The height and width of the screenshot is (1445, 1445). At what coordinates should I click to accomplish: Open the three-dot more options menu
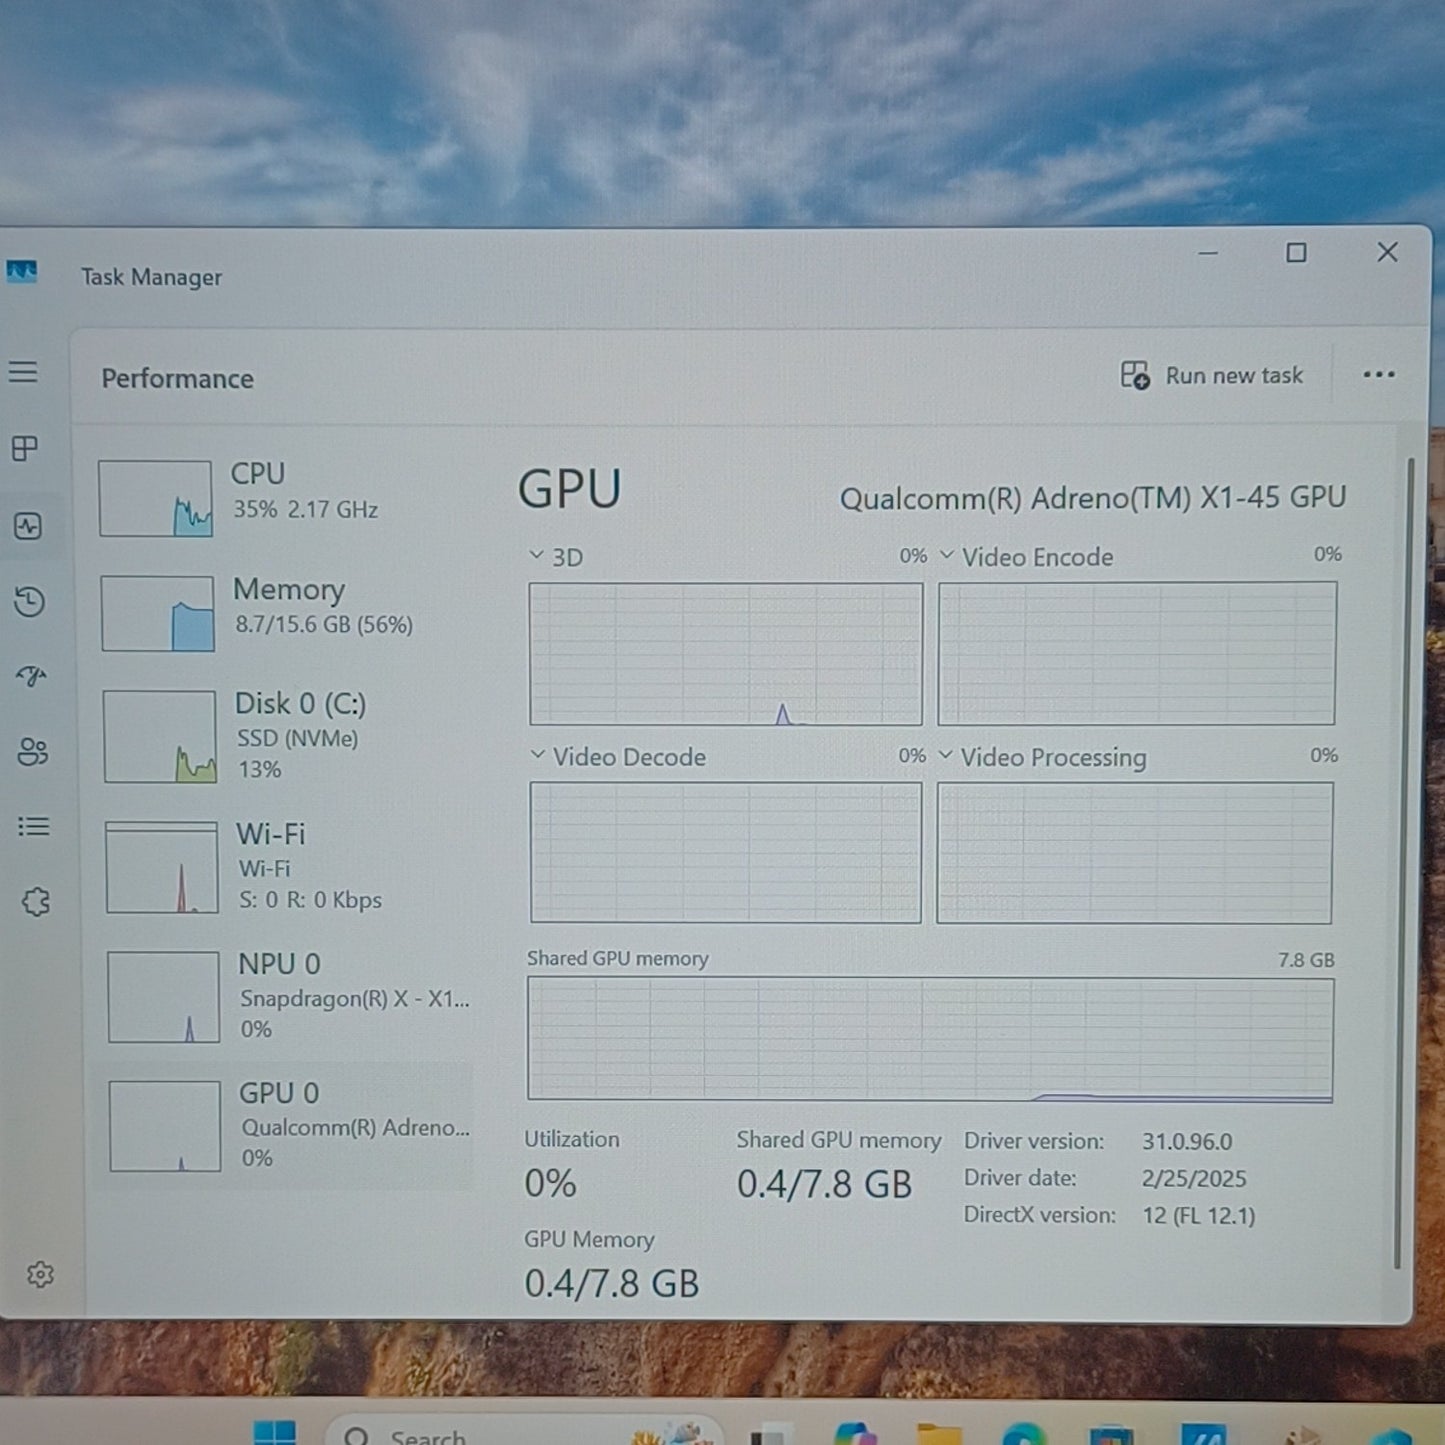(x=1379, y=375)
